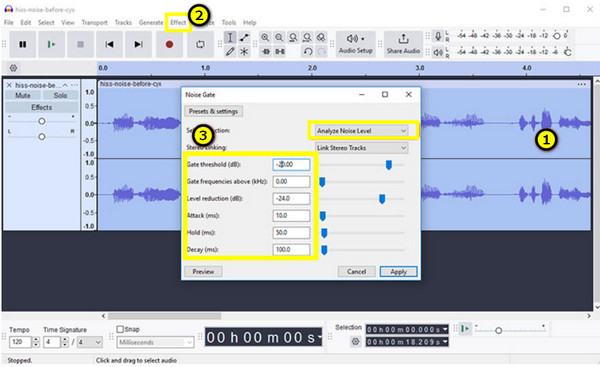Image resolution: width=600 pixels, height=367 pixels.
Task: Adjust the track pan L-R slider
Action: tap(42, 137)
